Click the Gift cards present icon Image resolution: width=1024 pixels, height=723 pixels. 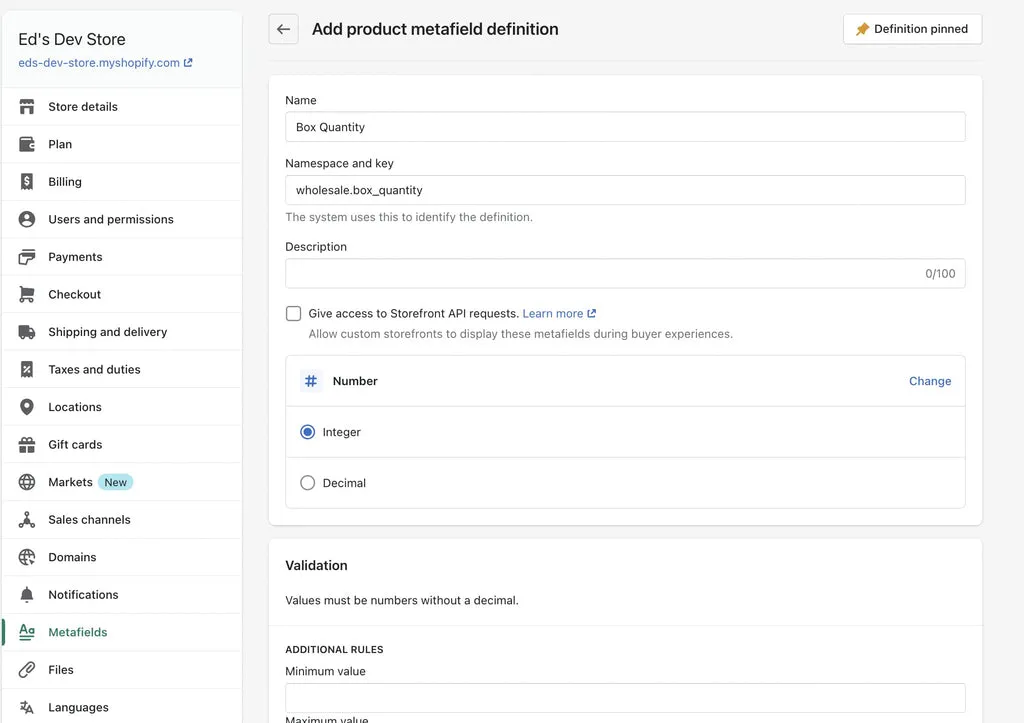(27, 445)
